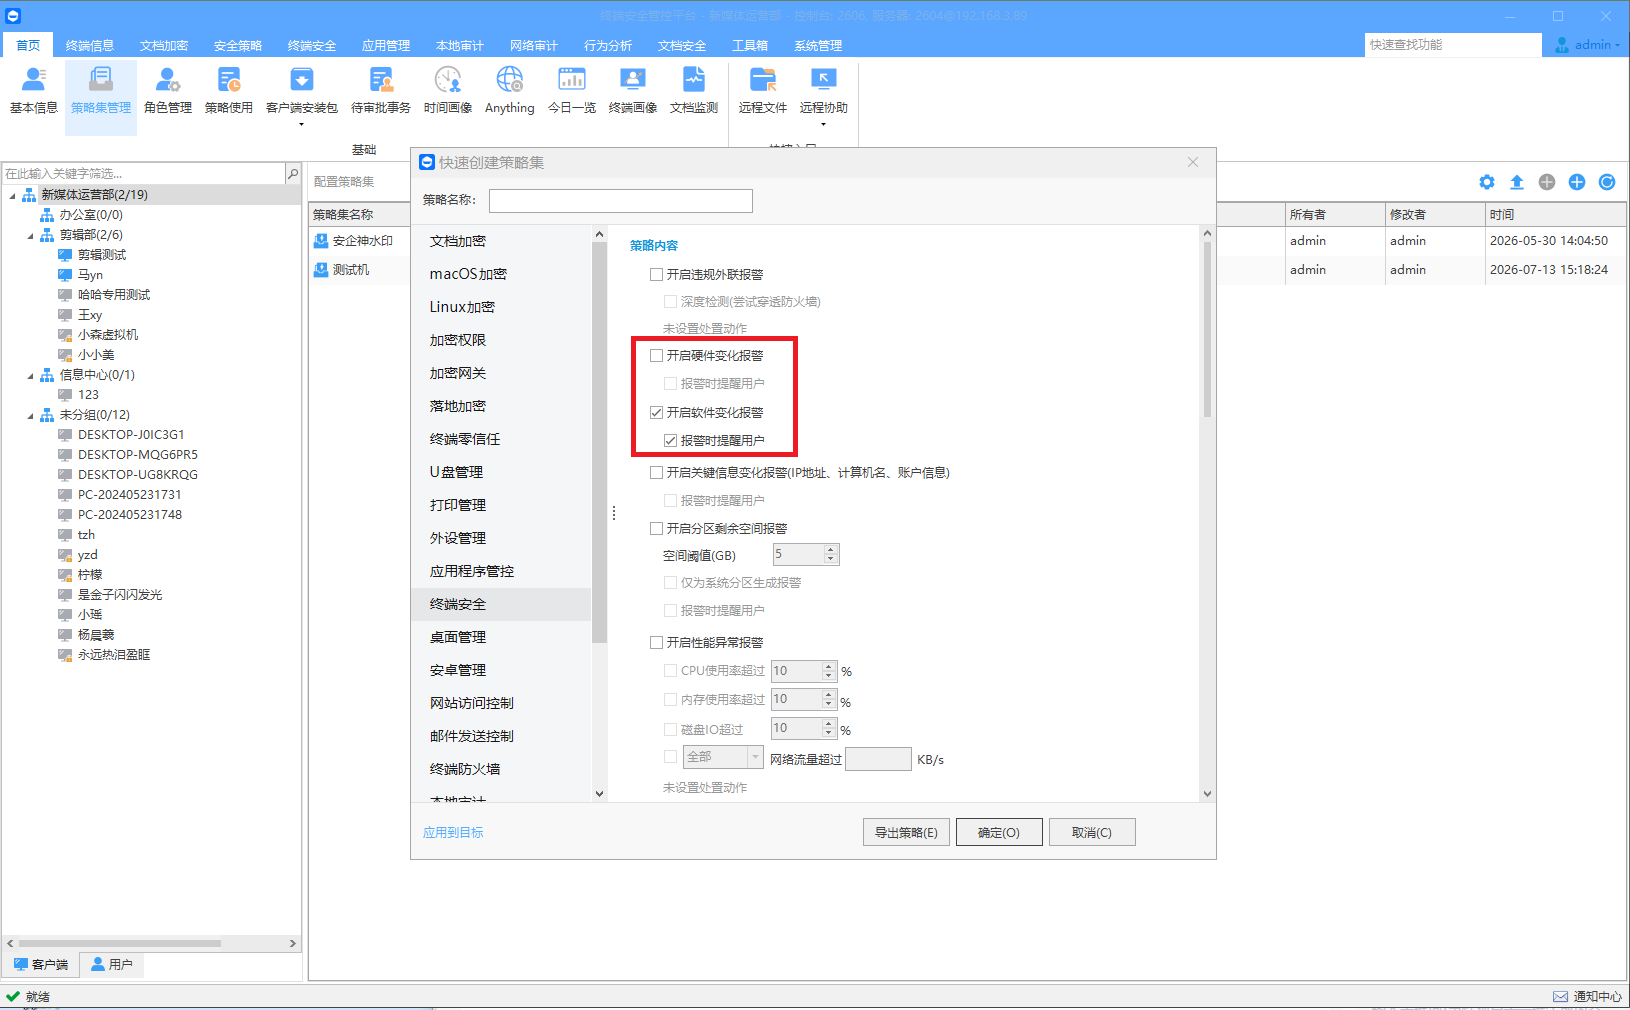
Task: Open 基本信息 toolbar icon
Action: coord(34,91)
